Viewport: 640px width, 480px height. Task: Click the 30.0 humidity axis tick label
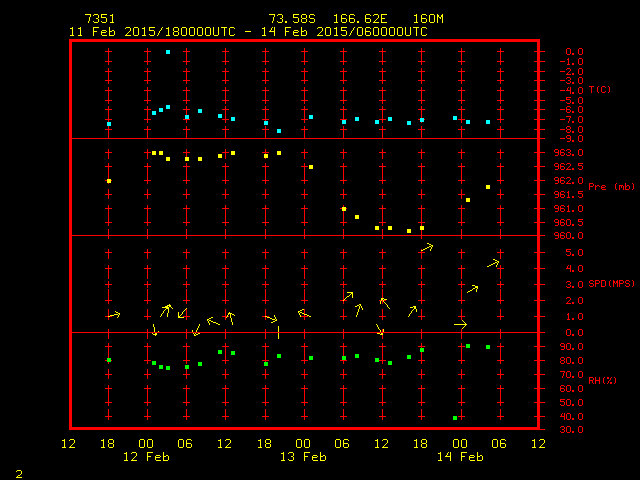574,430
